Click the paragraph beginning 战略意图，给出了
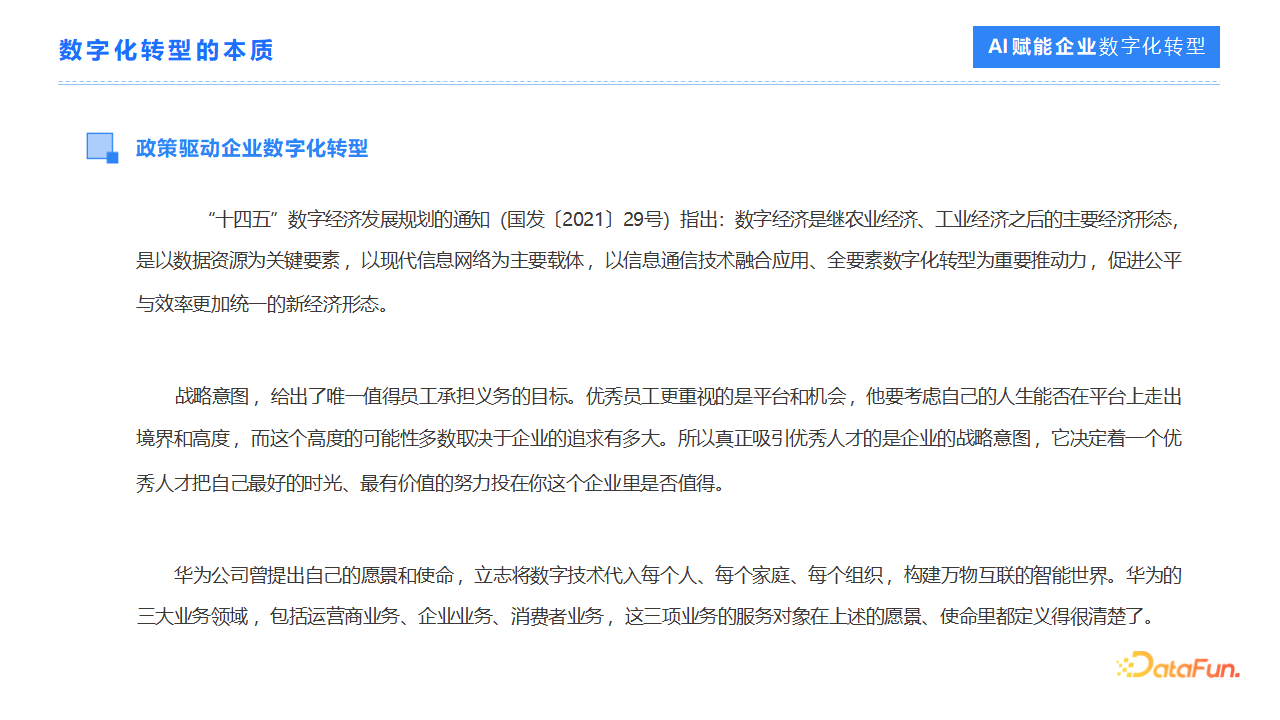This screenshot has height=720, width=1280. point(659,439)
